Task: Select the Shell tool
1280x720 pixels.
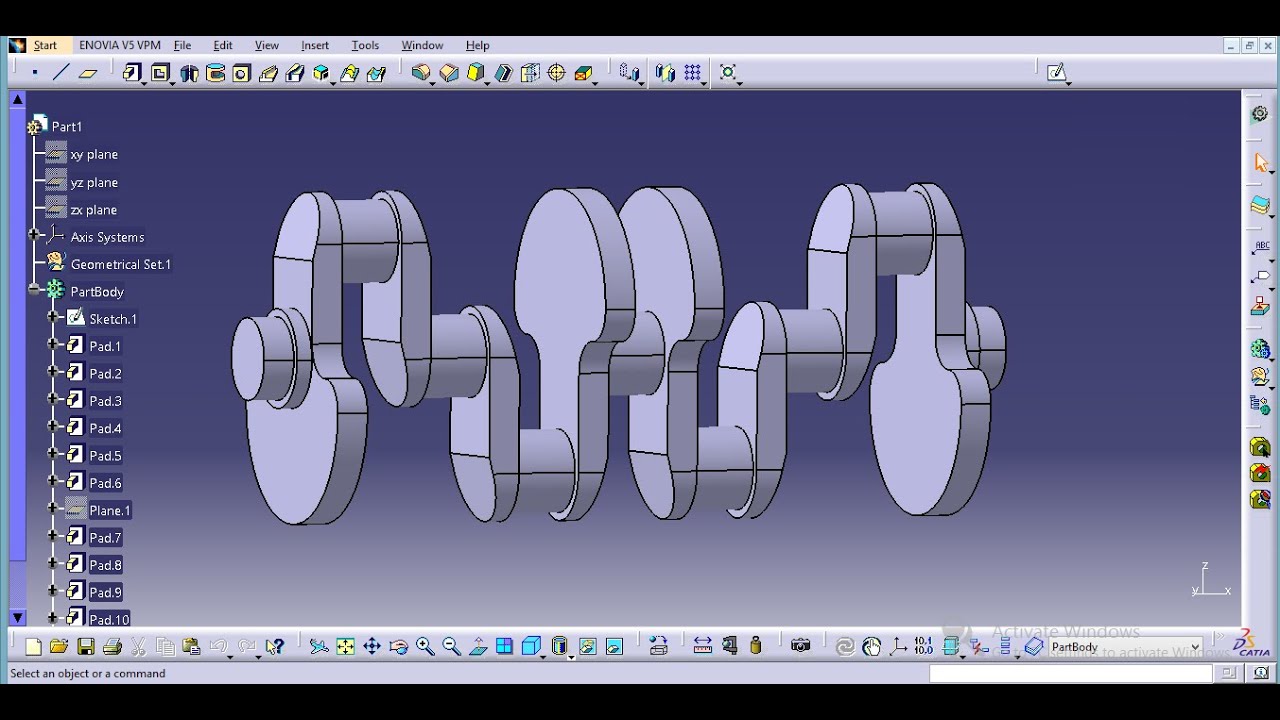Action: [503, 72]
